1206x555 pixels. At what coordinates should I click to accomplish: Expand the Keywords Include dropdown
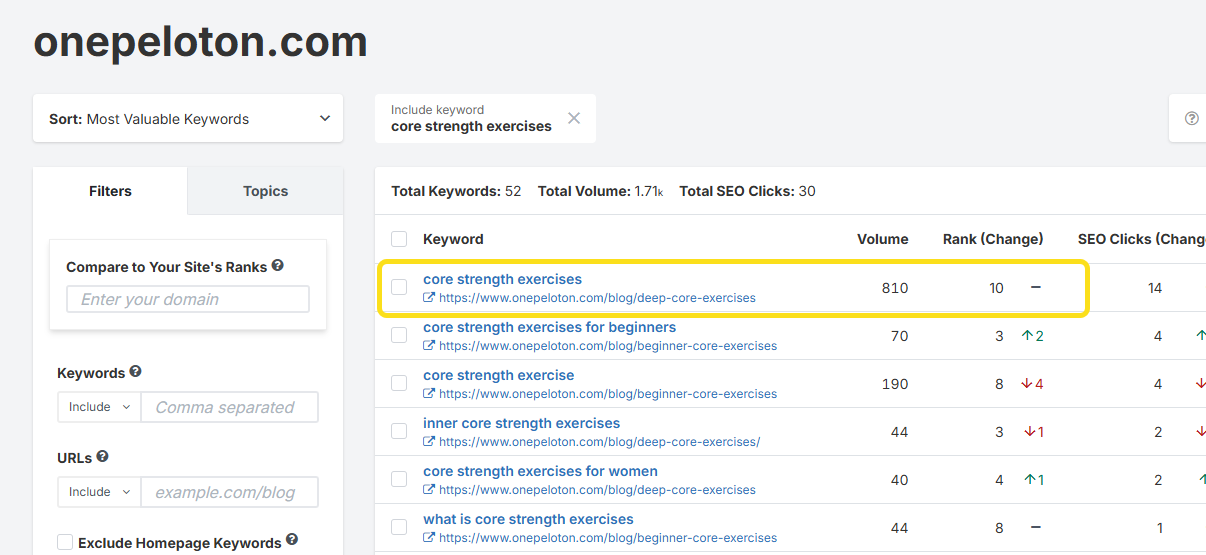99,407
